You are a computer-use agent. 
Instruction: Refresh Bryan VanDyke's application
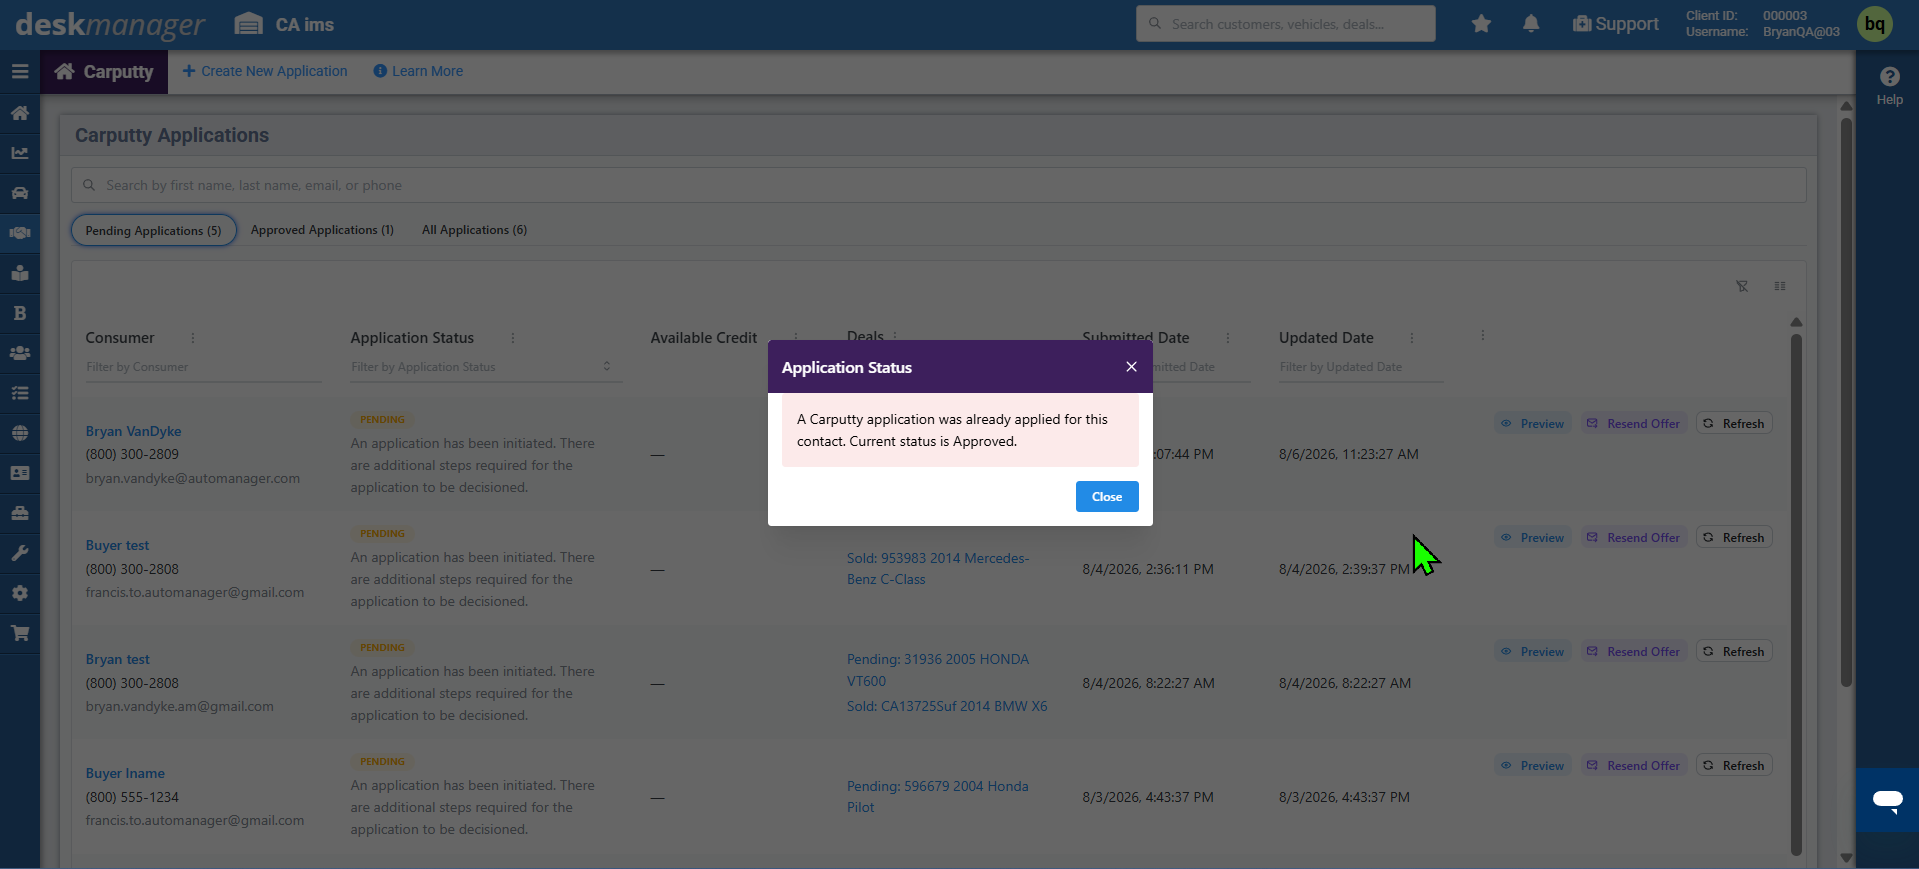point(1734,424)
